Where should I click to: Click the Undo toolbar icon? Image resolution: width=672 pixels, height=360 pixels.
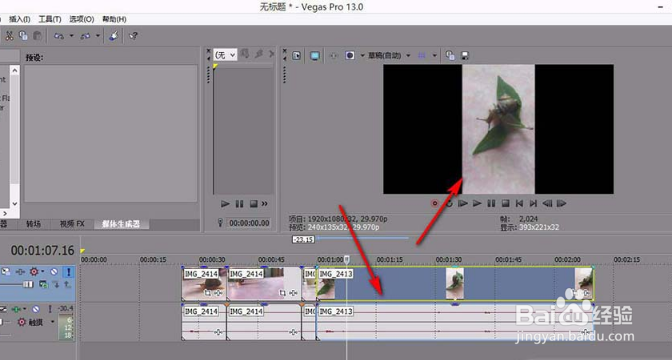click(59, 36)
